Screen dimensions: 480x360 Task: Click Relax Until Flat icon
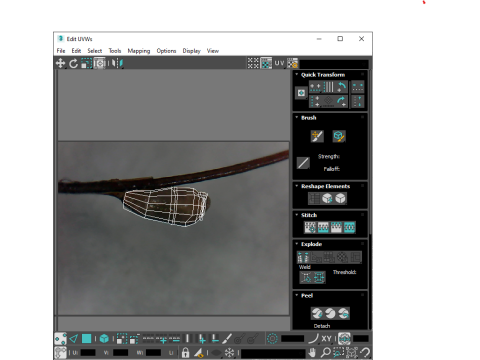[x=327, y=199]
